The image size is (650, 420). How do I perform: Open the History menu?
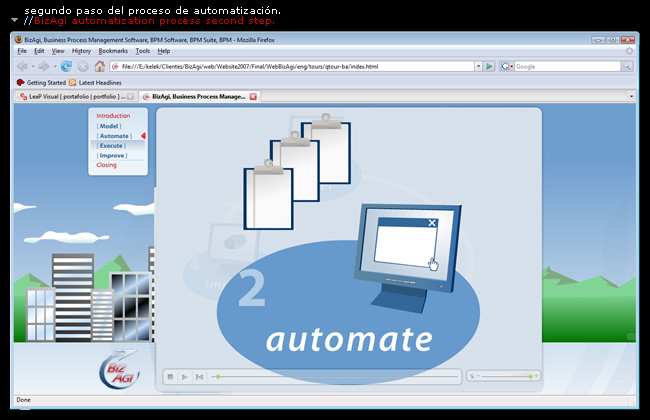pos(81,50)
